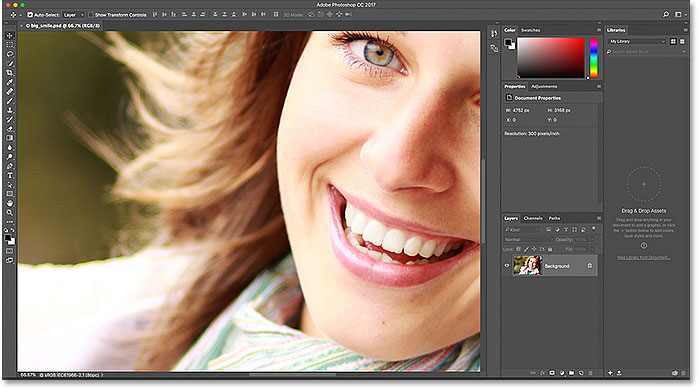Click New Library from Document link
Screen dimensions: 700x392
click(x=643, y=258)
